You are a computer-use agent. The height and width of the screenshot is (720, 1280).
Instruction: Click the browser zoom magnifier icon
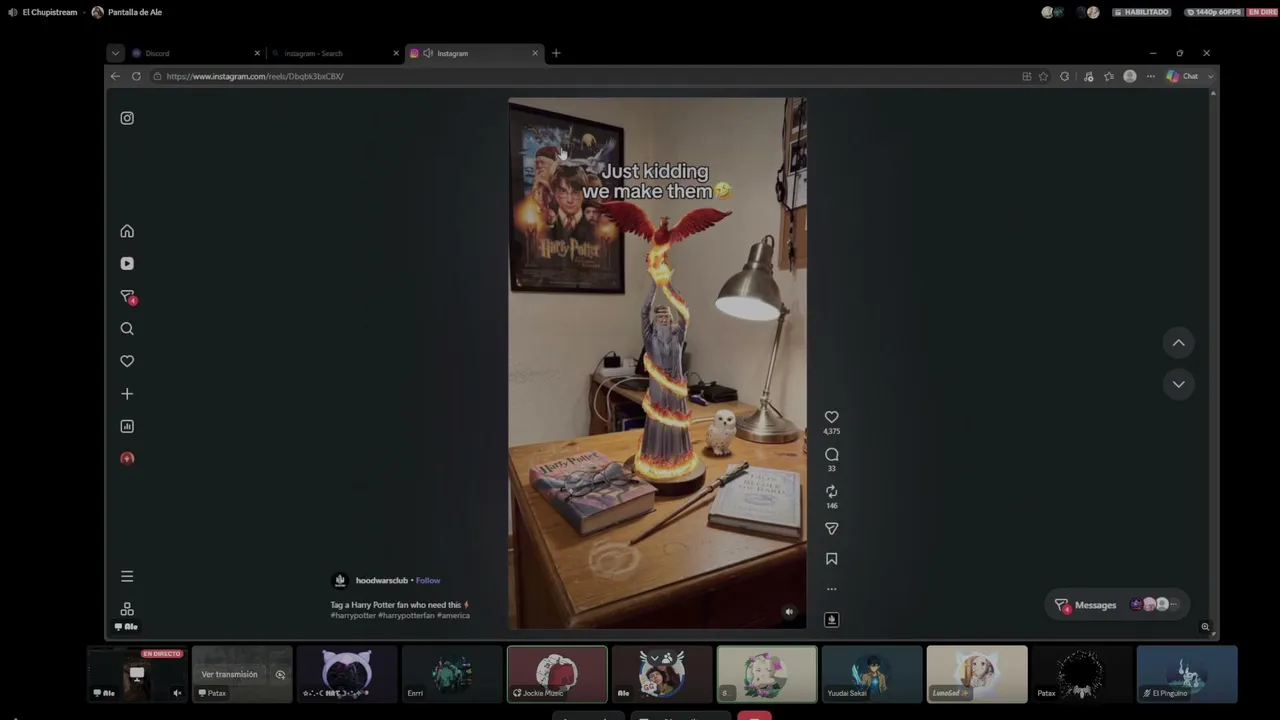click(1205, 627)
